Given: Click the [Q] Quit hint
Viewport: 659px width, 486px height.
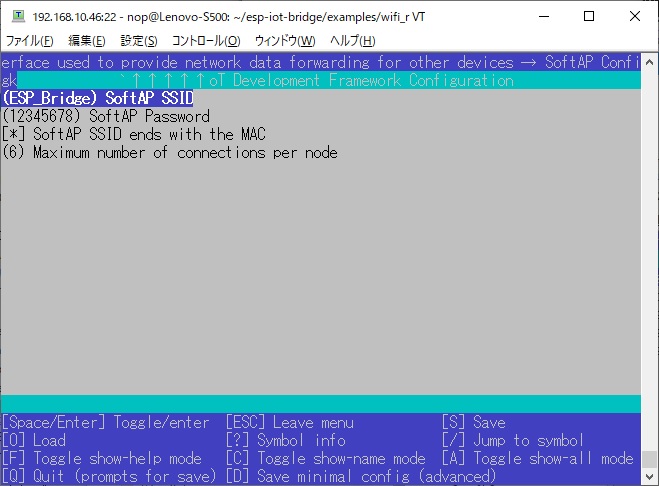Looking at the screenshot, I should point(109,476).
